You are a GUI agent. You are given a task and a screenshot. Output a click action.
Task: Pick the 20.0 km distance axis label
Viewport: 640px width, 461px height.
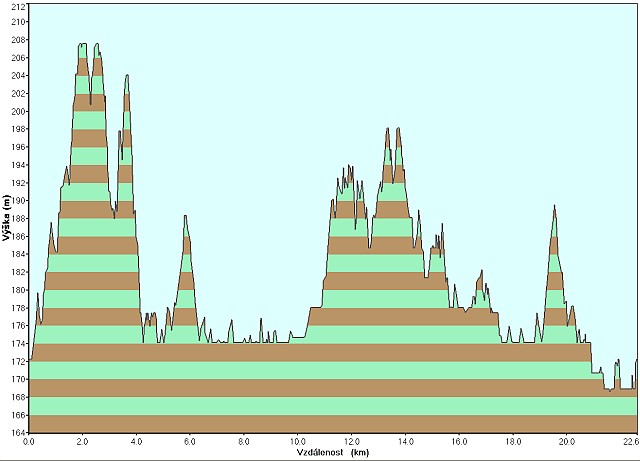pyautogui.click(x=566, y=441)
